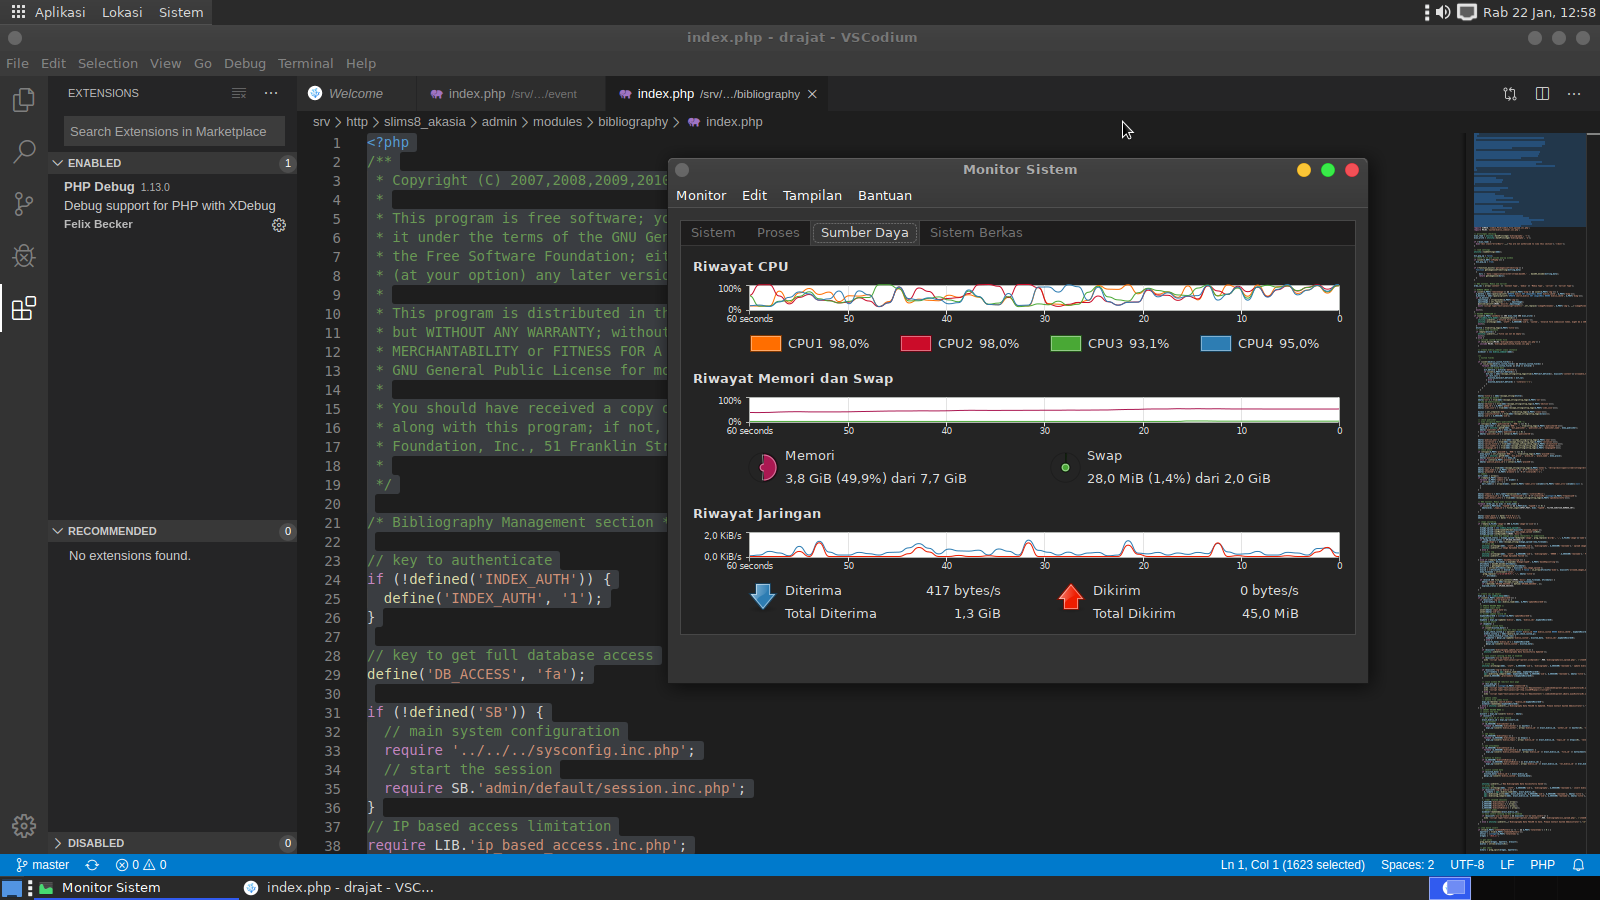Click the Open Changes icon in editor toolbar

pyautogui.click(x=1510, y=94)
